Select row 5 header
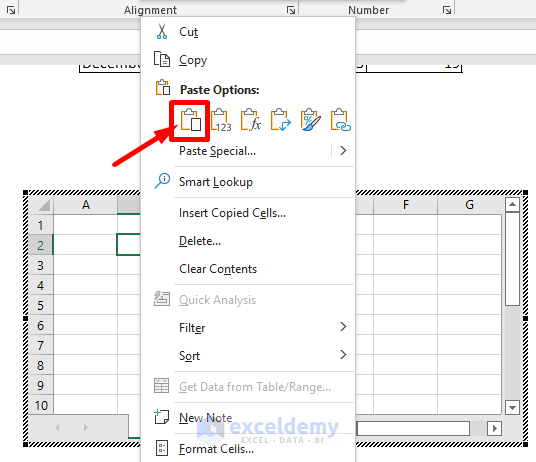The width and height of the screenshot is (536, 462). (41, 305)
